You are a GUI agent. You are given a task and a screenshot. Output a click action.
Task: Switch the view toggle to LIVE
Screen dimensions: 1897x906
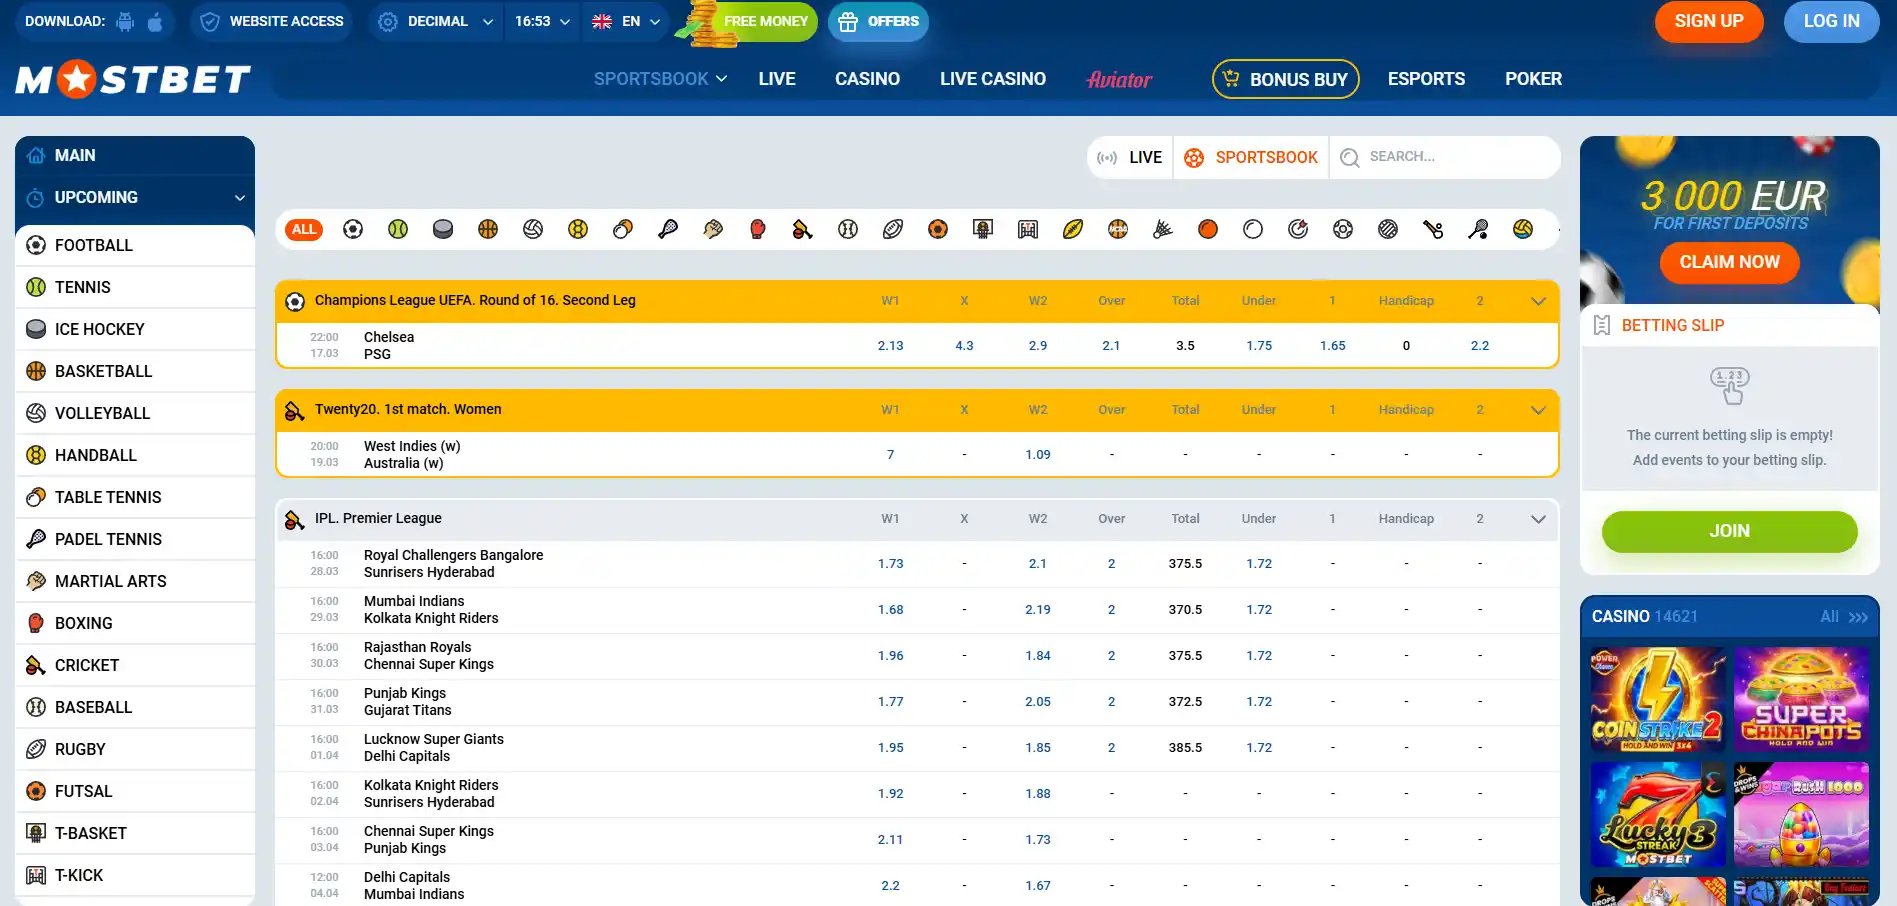tap(1130, 157)
